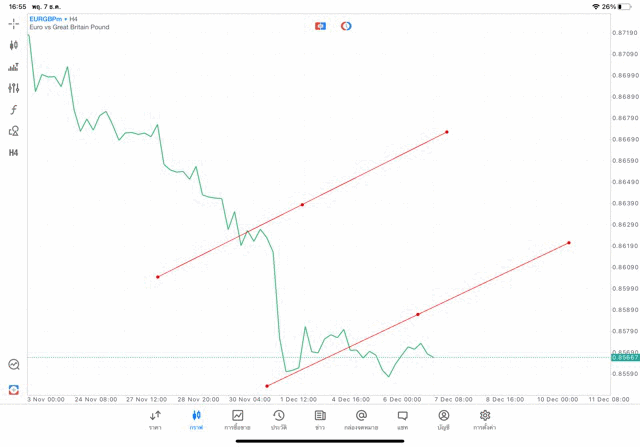Open the ประวัติ (History) tab
This screenshot has height=447, width=640.
[279, 419]
